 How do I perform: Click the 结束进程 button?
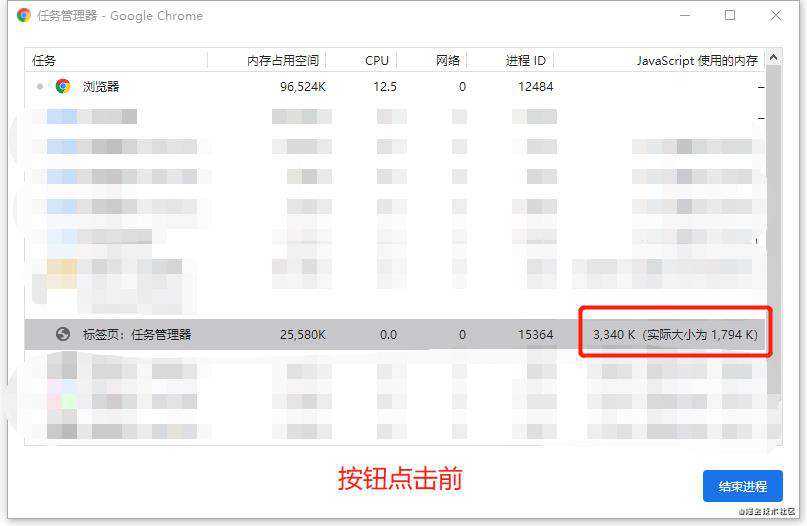[x=743, y=486]
